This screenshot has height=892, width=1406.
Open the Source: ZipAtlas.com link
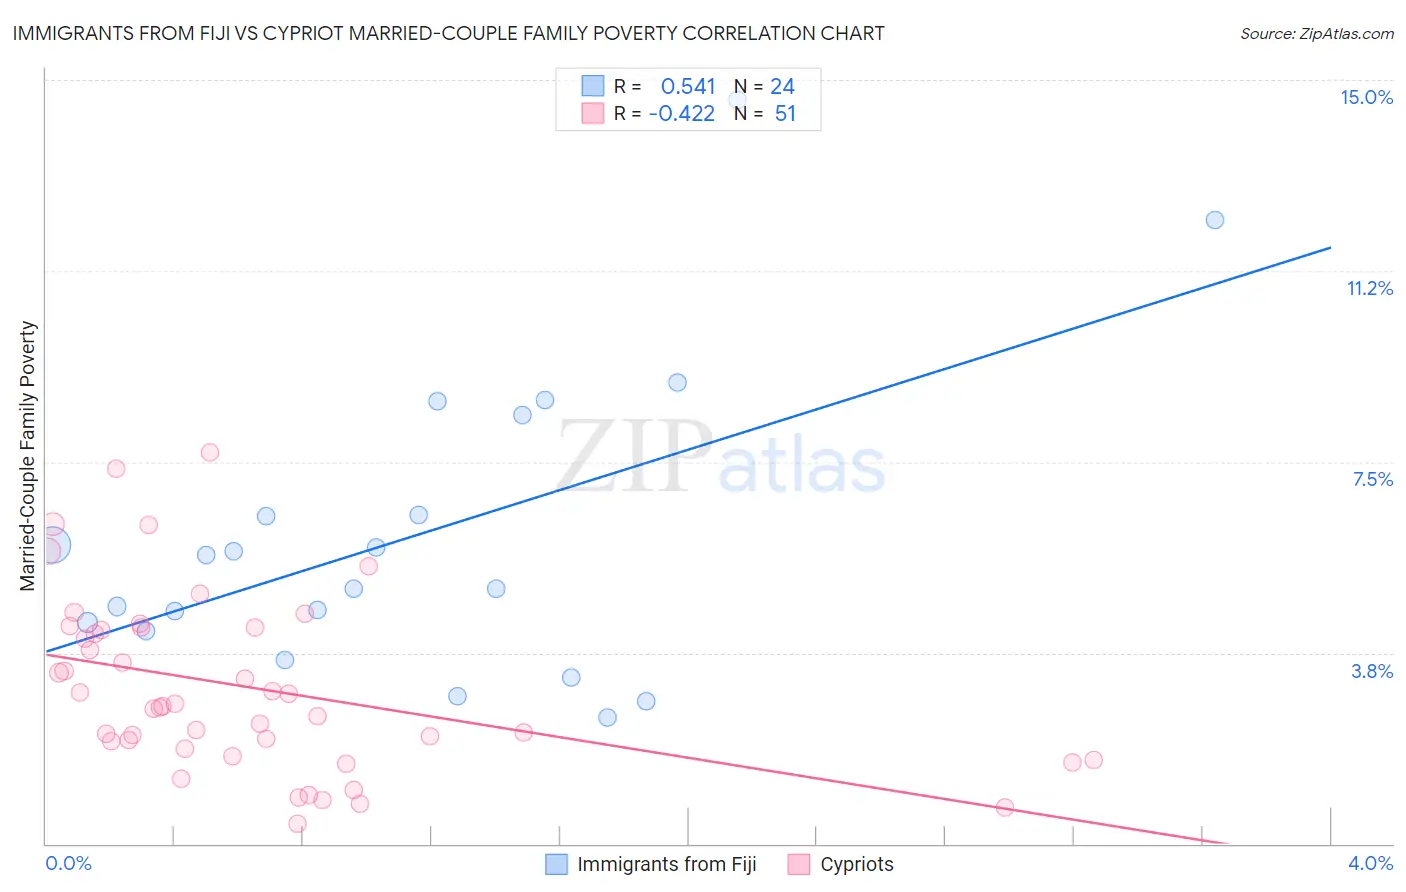tap(1317, 33)
